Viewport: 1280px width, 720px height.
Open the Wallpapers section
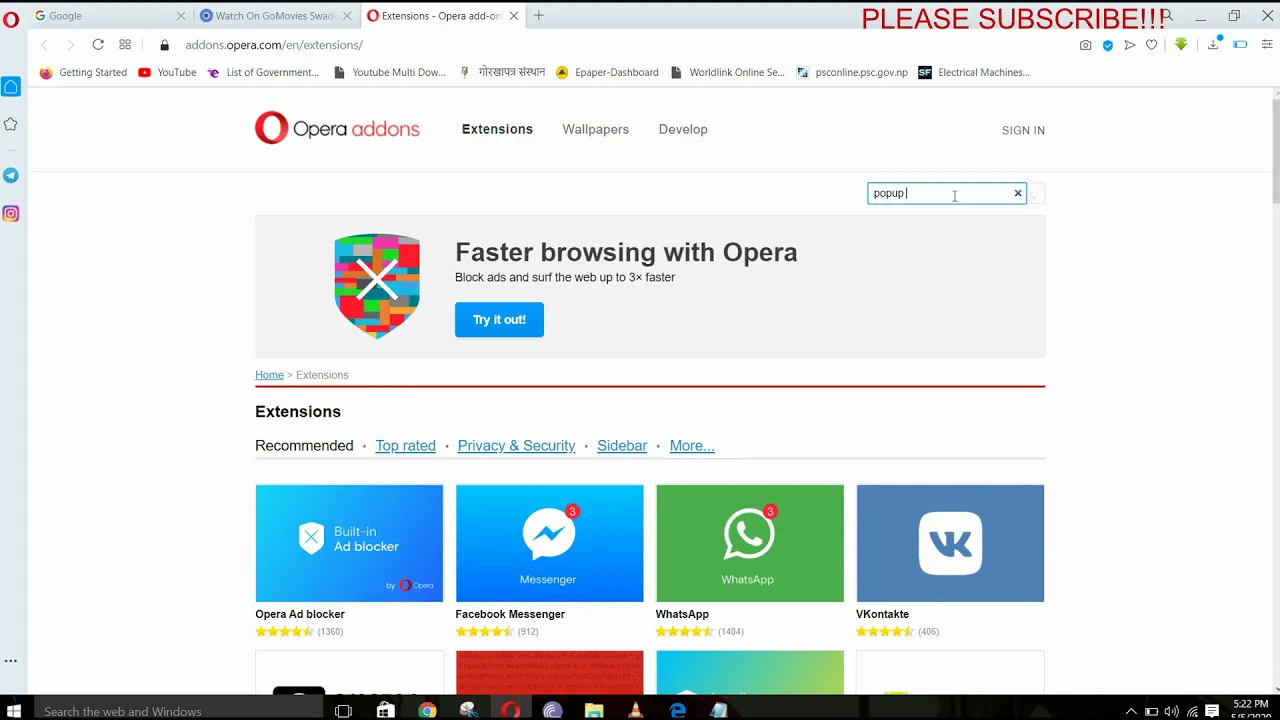[x=595, y=129]
